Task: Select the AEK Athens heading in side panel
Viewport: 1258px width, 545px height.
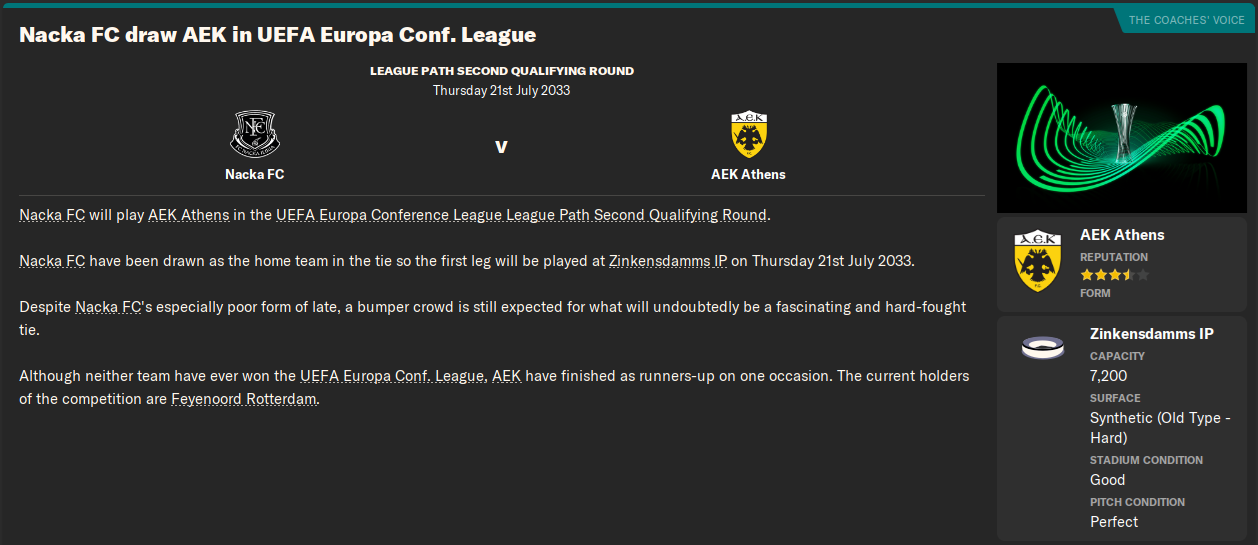Action: coord(1122,235)
